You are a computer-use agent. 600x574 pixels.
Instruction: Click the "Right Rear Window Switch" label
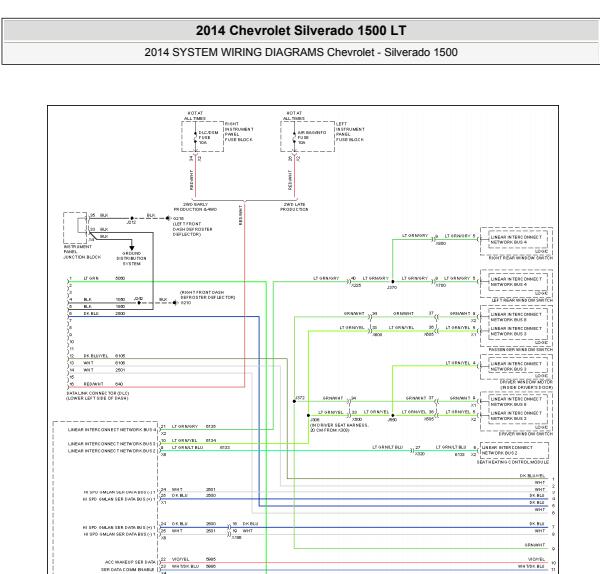coord(520,258)
